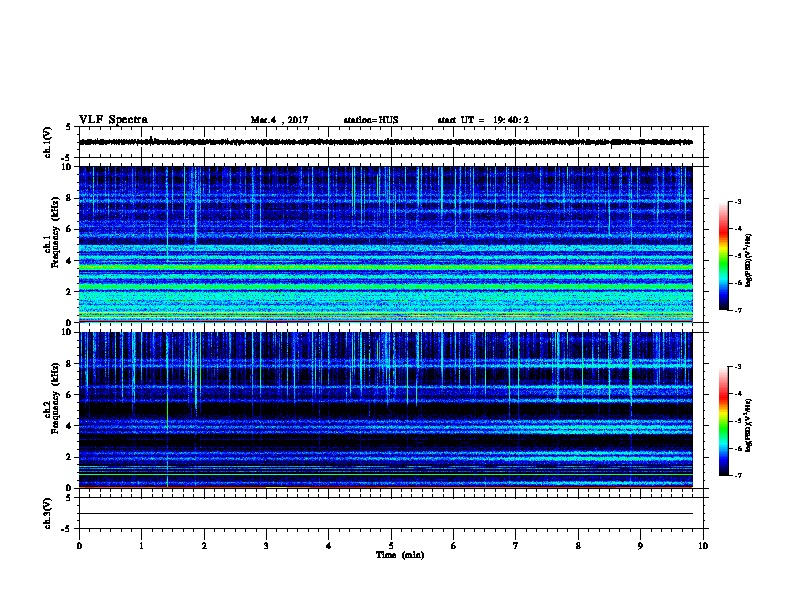Select the "Mar.4 , 2017" date text
Viewport: 792px width, 612px height.
(x=279, y=120)
